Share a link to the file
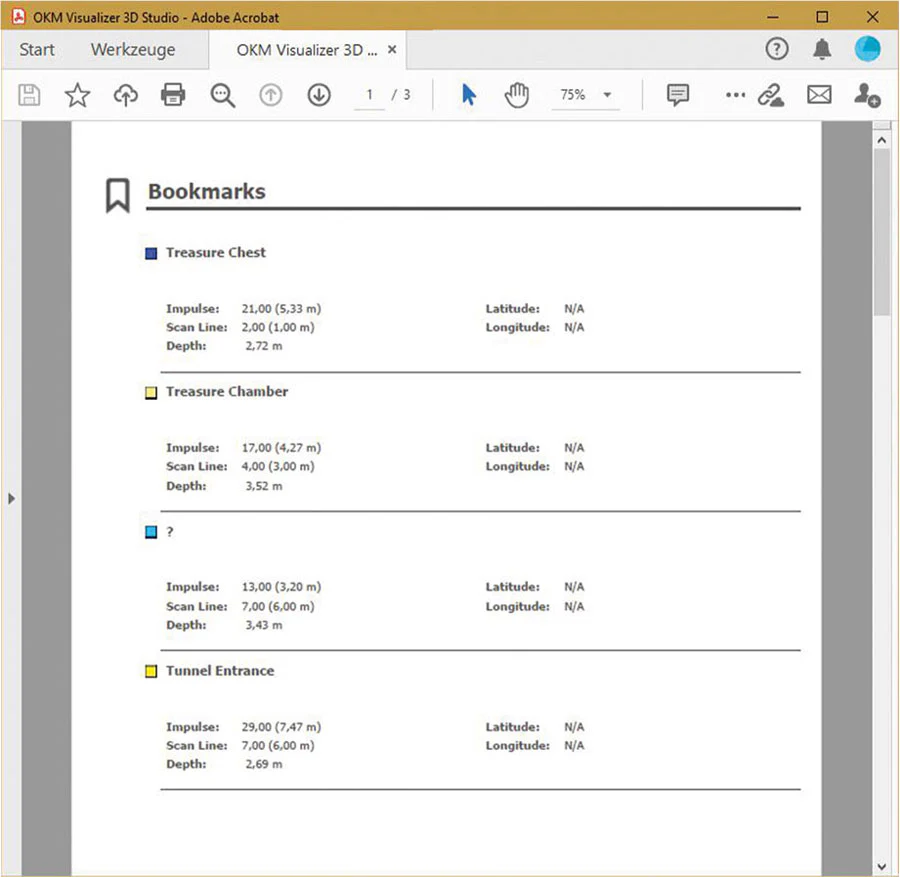This screenshot has width=900, height=877. [x=770, y=95]
